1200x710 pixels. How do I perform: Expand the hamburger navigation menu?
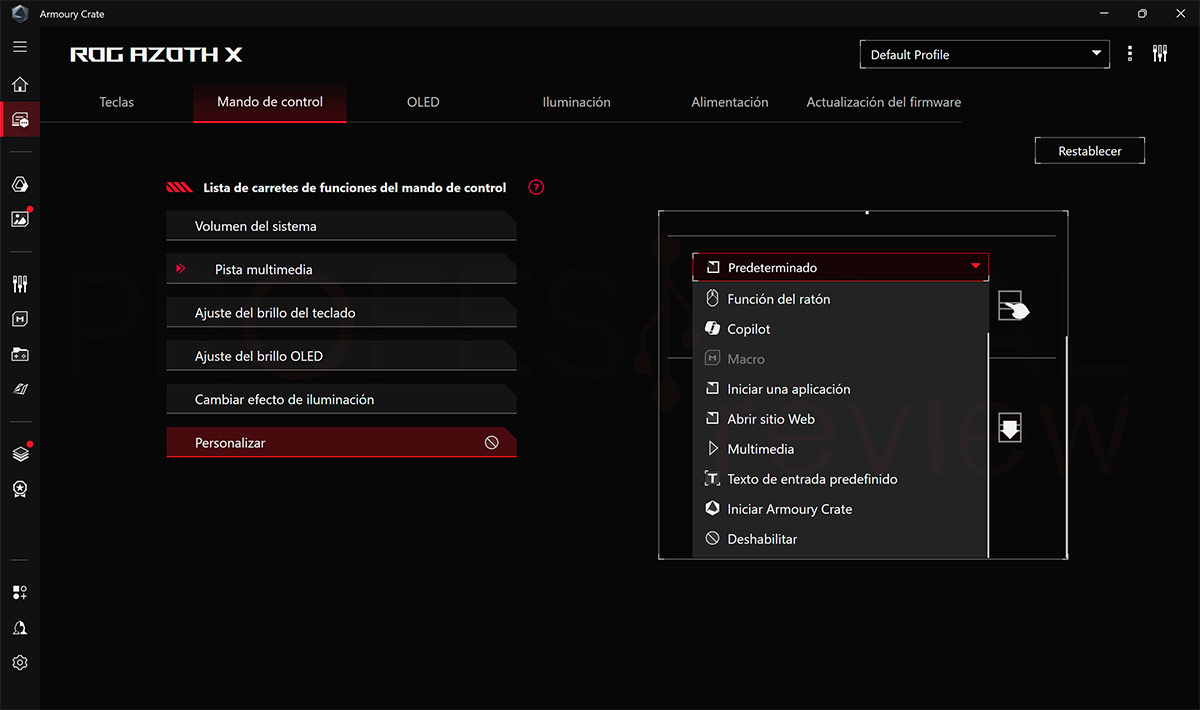coord(20,47)
